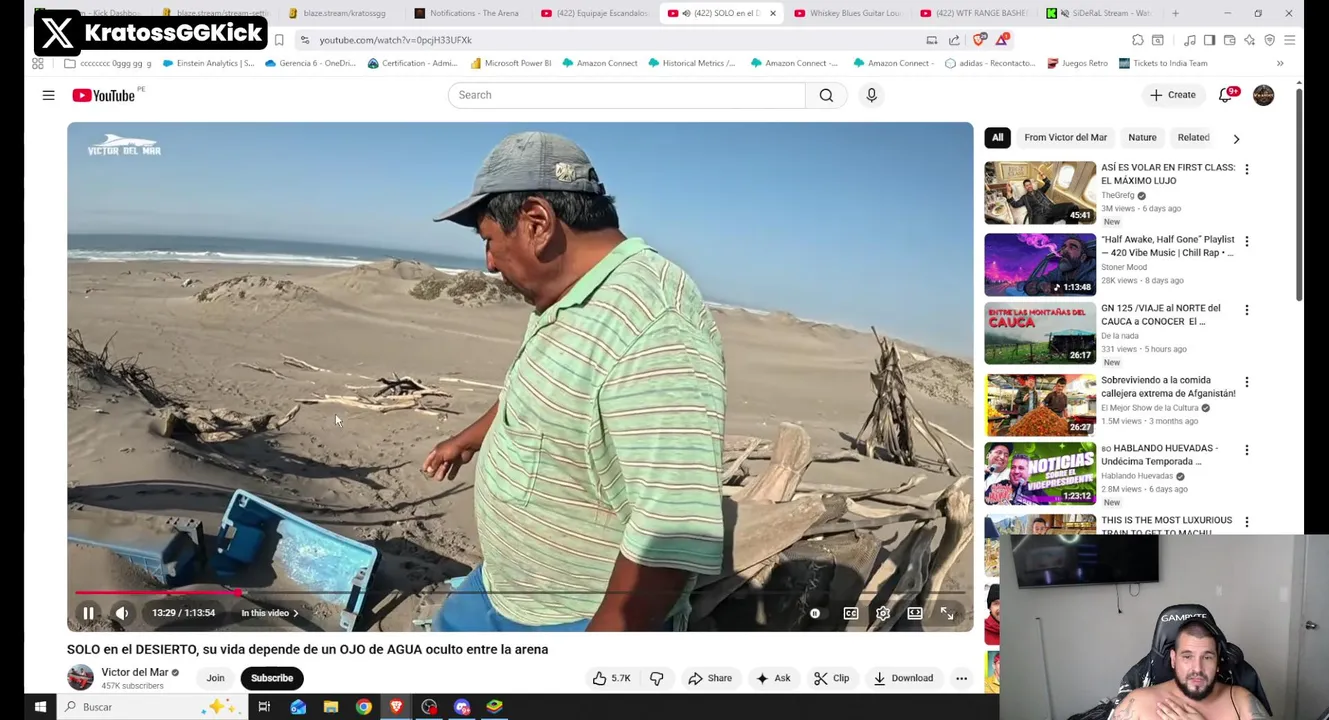This screenshot has height=720, width=1329.
Task: Search by voice with microphone icon
Action: (x=871, y=95)
